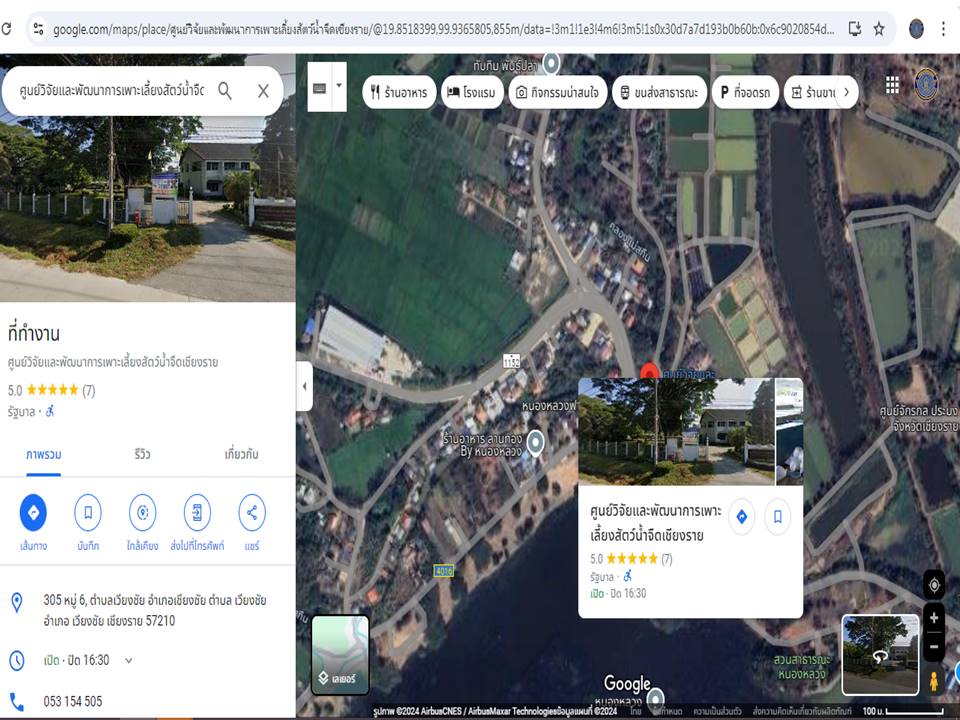This screenshot has height=720, width=960.
Task: Click the Google account avatar on map
Action: tap(926, 84)
